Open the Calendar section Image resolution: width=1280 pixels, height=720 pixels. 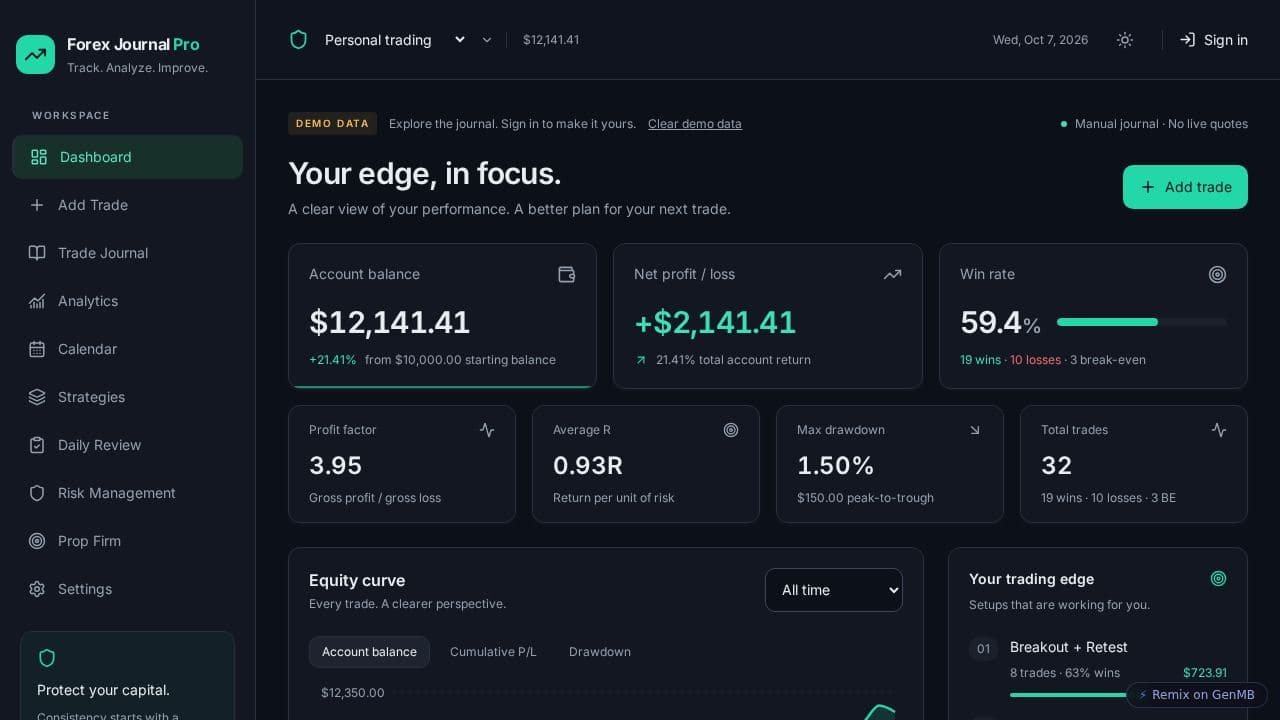127,349
